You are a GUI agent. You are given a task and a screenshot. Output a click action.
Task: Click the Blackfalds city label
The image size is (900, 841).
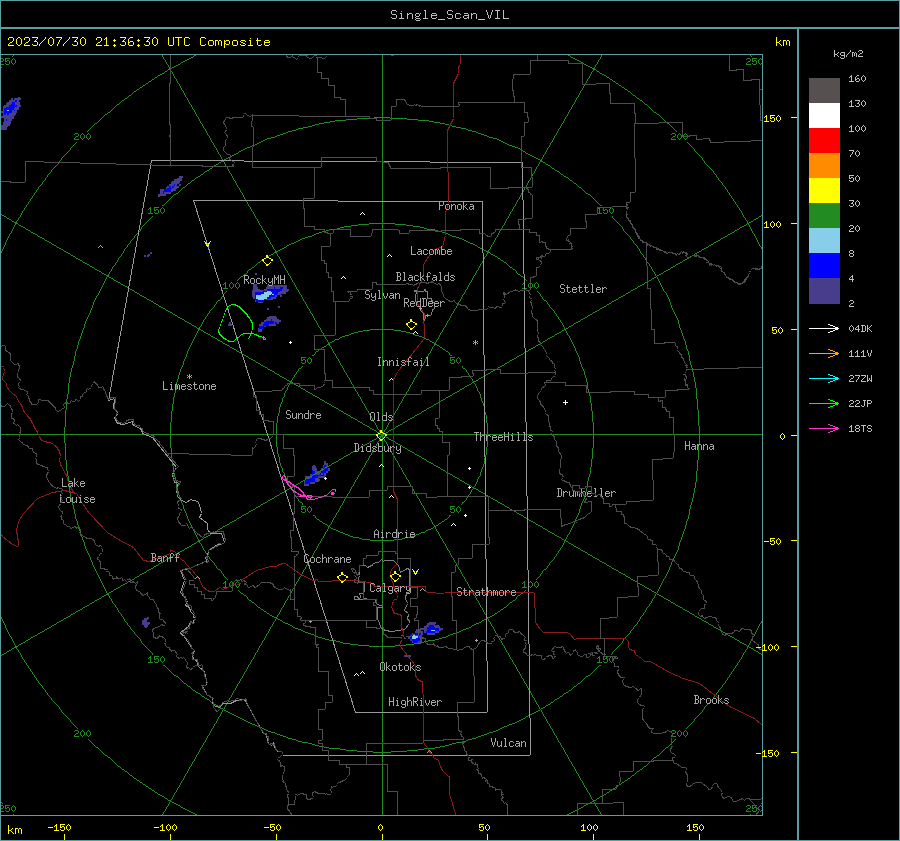point(425,277)
